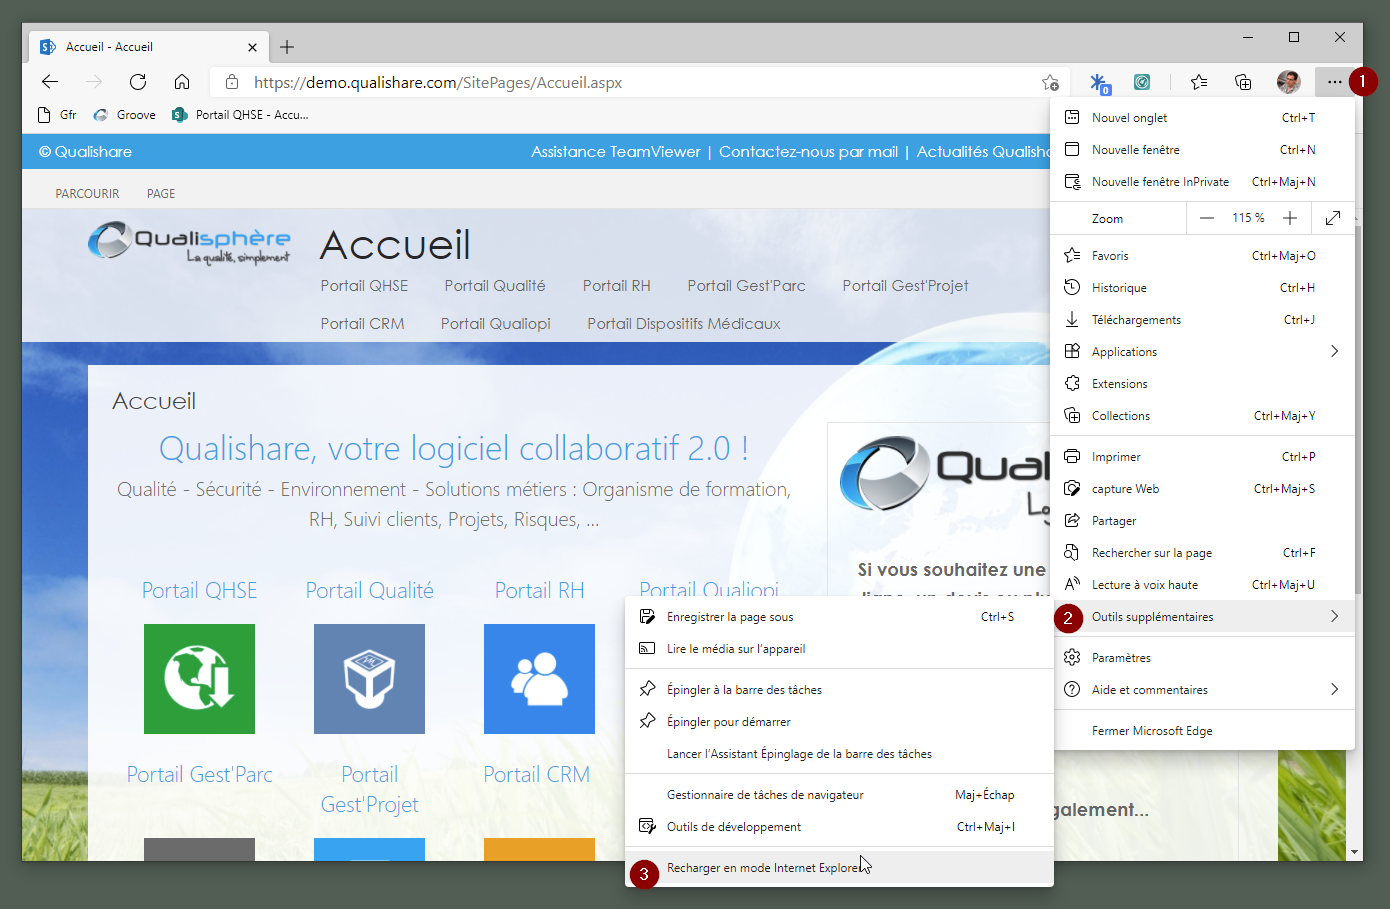This screenshot has width=1390, height=909.
Task: Open Portail Gest'Parc navigation link
Action: tap(746, 286)
